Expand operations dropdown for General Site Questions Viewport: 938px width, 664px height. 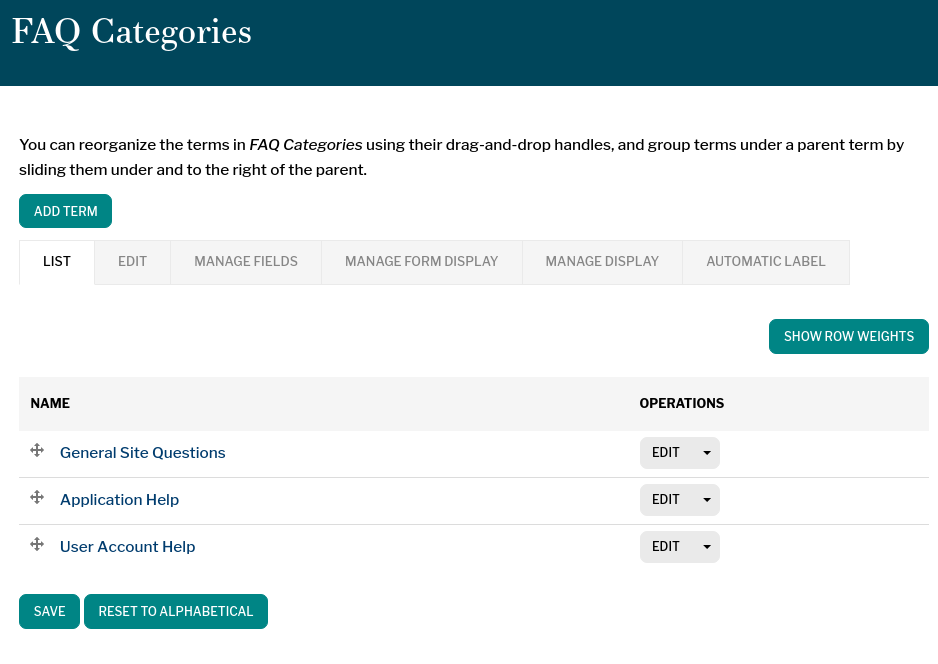[706, 453]
